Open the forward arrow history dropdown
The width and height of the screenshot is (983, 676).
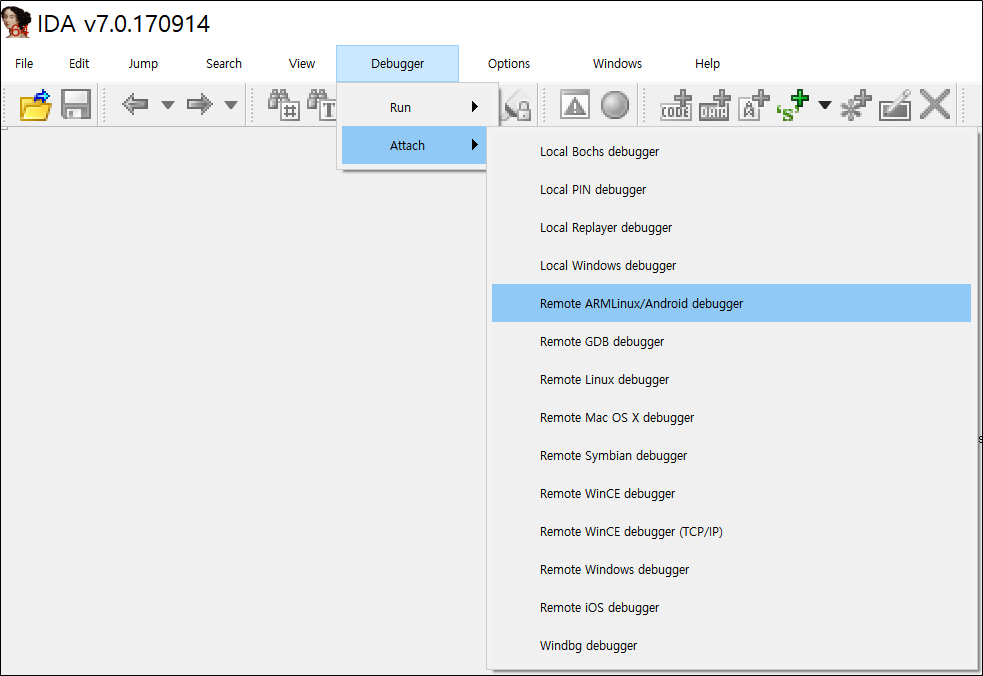pos(231,105)
